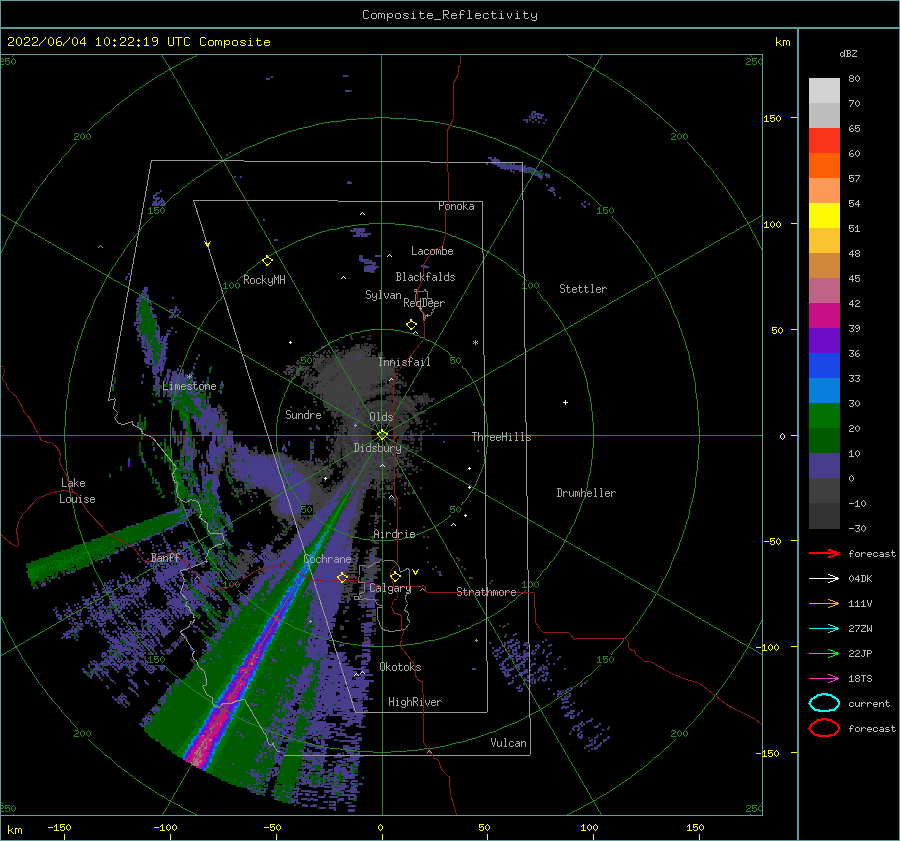The height and width of the screenshot is (841, 900).
Task: Click the Didsbury town label
Action: click(x=377, y=448)
